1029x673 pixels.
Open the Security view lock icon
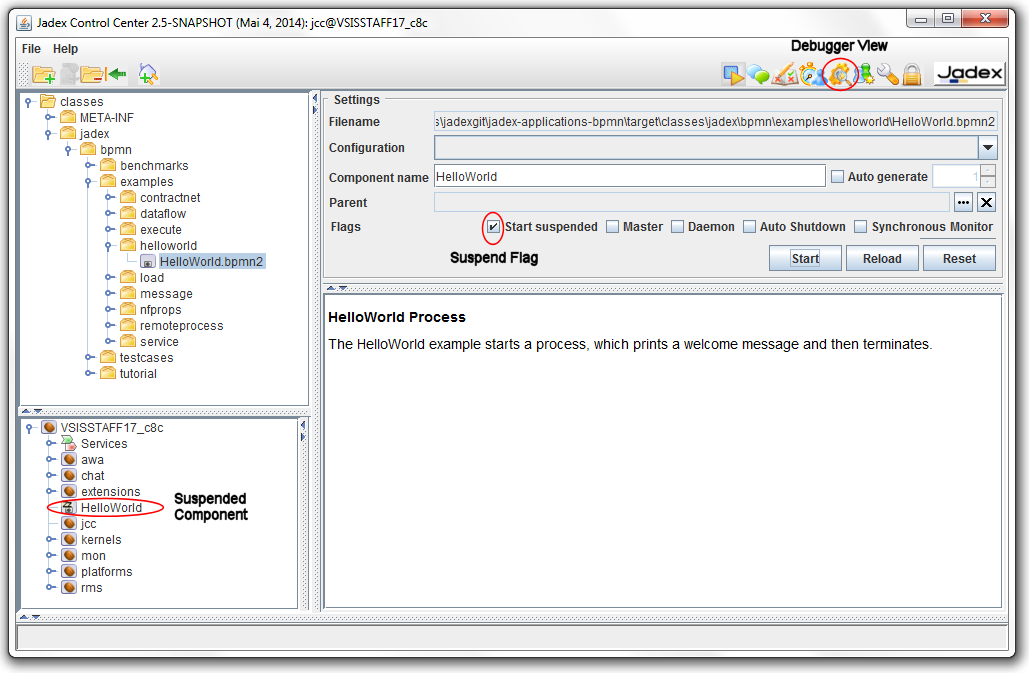pos(912,73)
